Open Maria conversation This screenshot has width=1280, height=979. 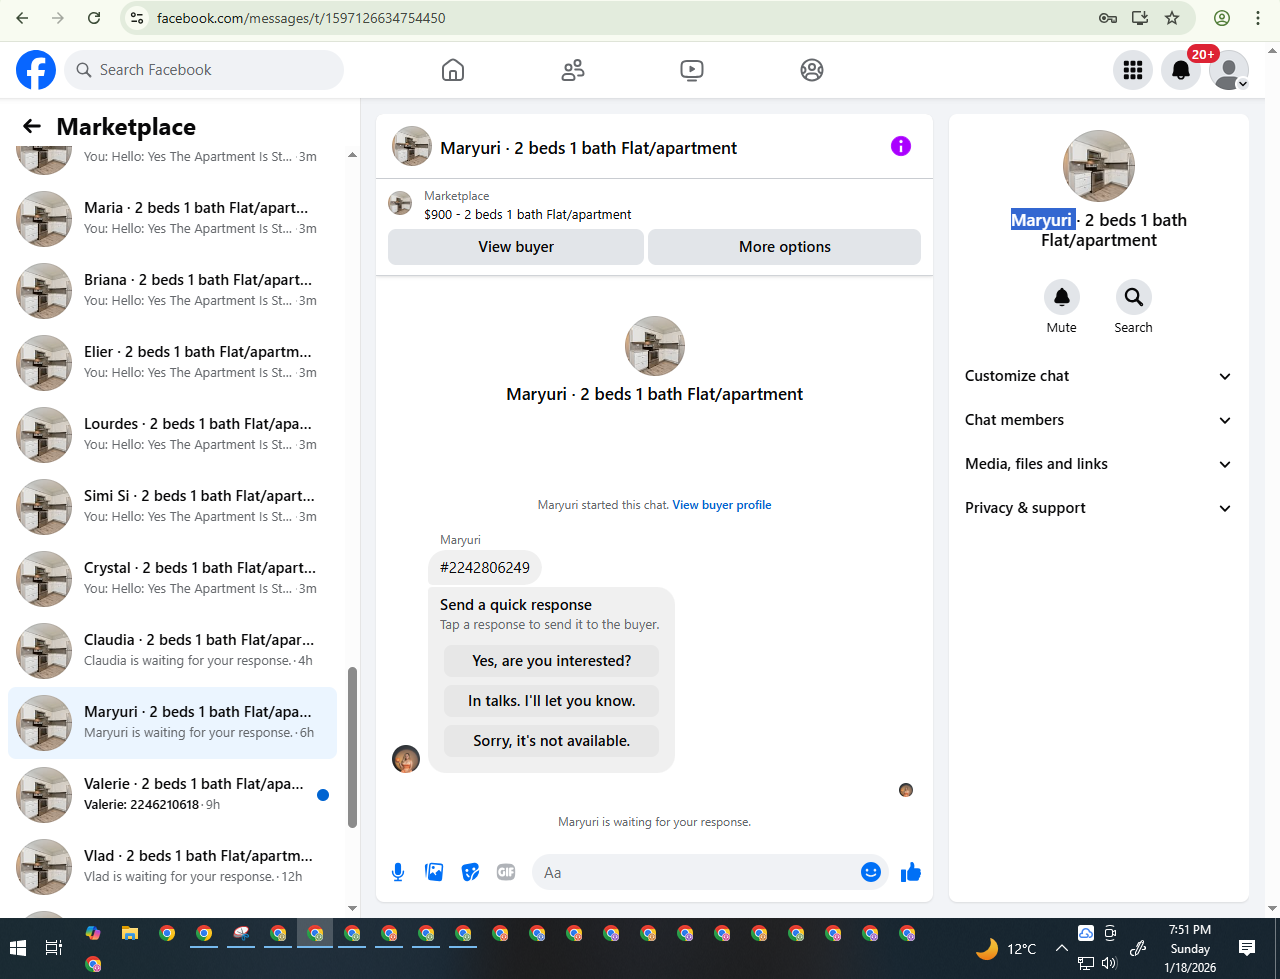(172, 218)
